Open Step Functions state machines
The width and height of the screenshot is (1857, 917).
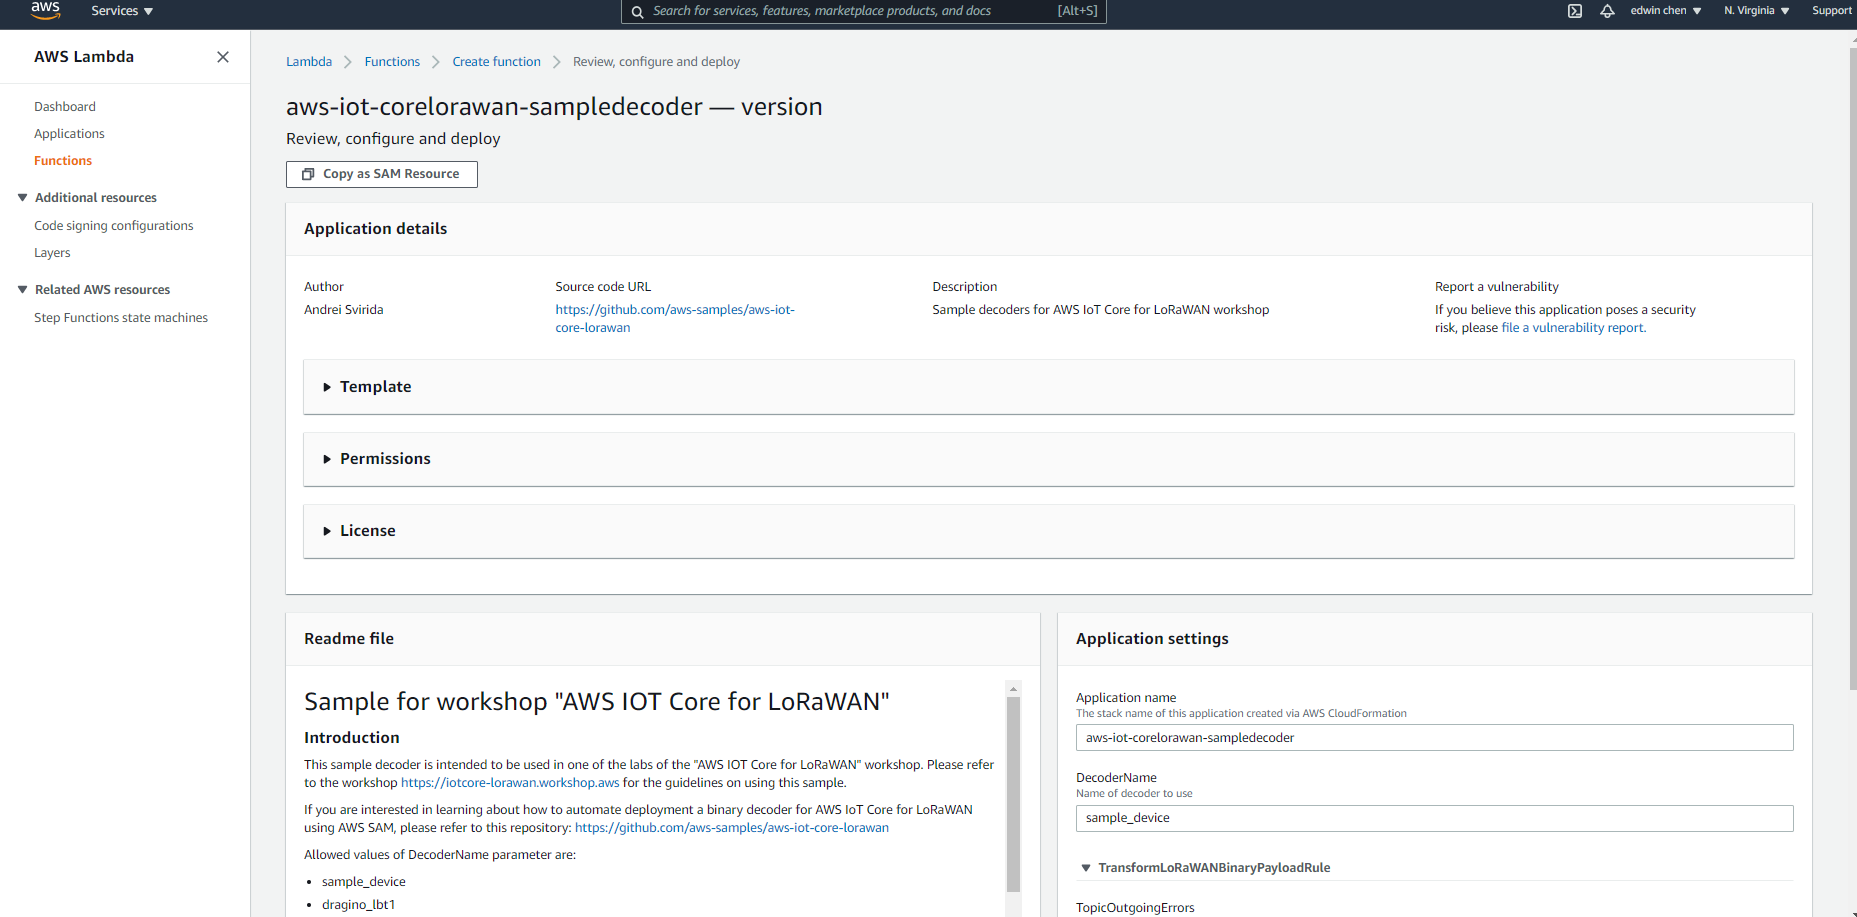click(x=121, y=318)
